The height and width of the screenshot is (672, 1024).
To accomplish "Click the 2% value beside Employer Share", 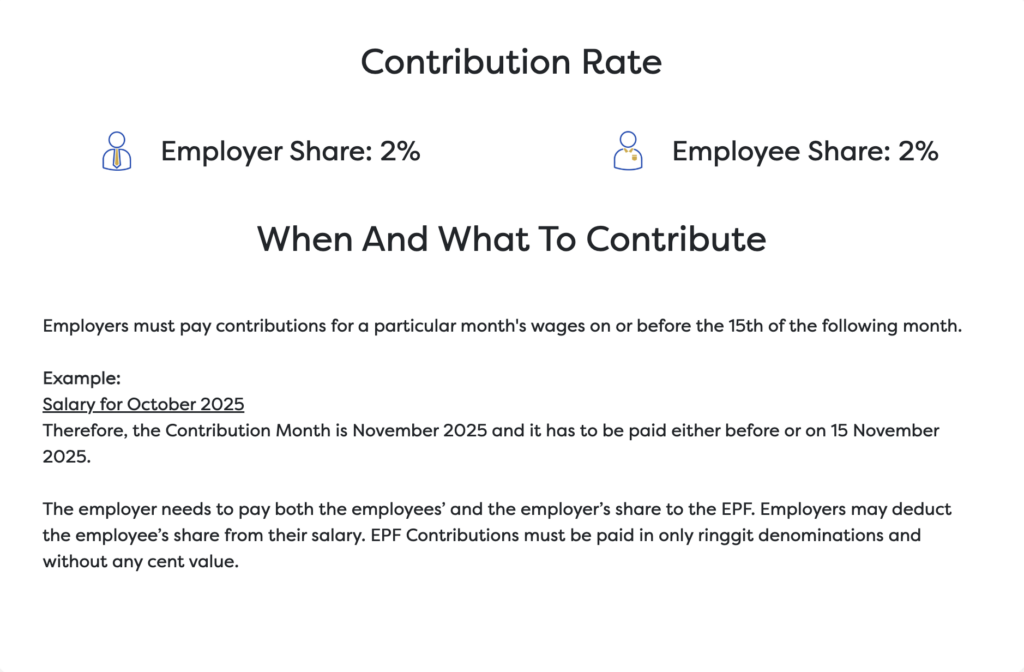I will click(399, 151).
